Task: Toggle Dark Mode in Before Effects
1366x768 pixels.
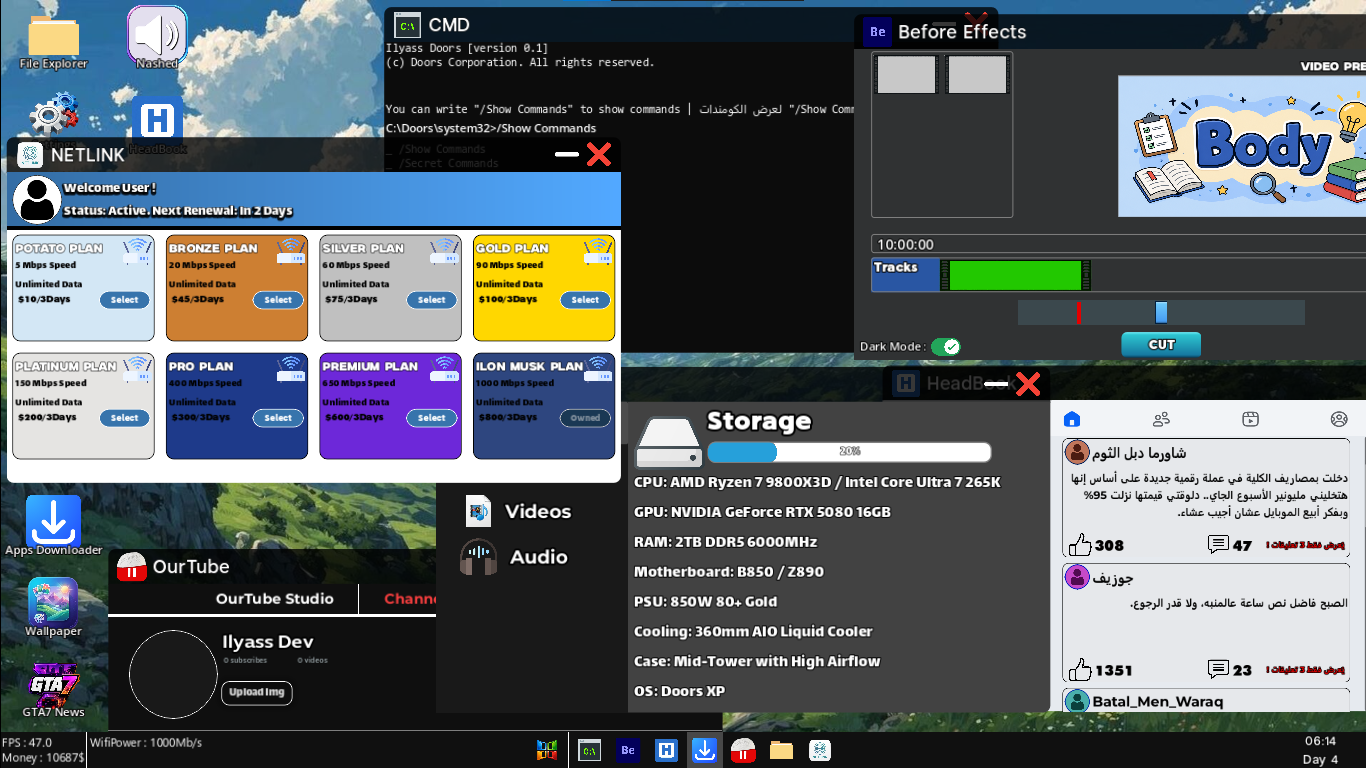Action: pyautogui.click(x=945, y=346)
